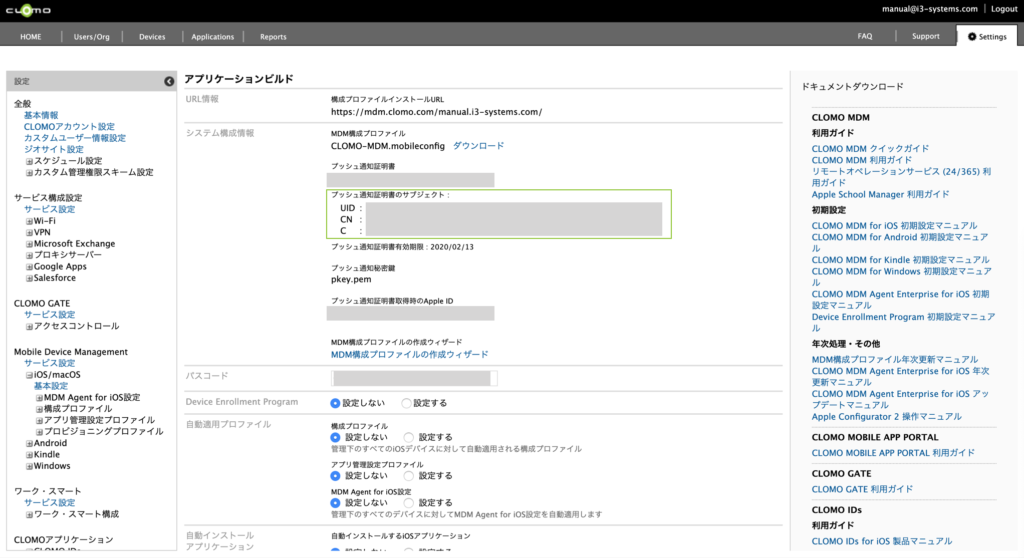Expand the ワーク・スマート構成 node
The width and height of the screenshot is (1024, 558).
[29, 515]
